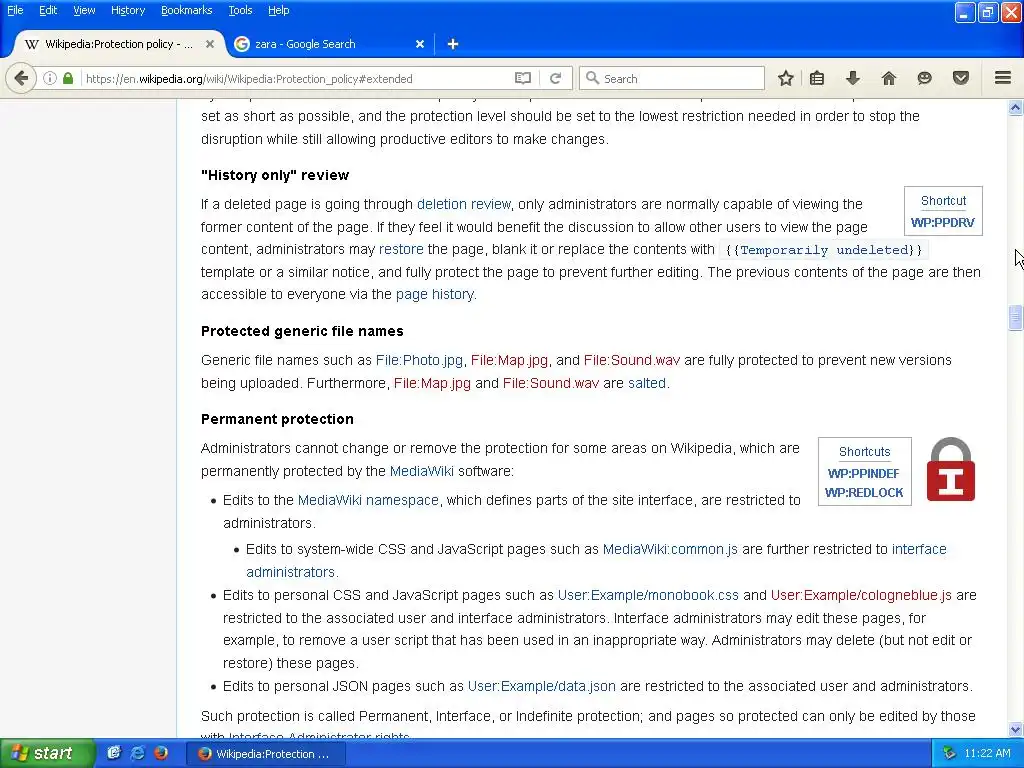Open the Help menu

point(279,10)
